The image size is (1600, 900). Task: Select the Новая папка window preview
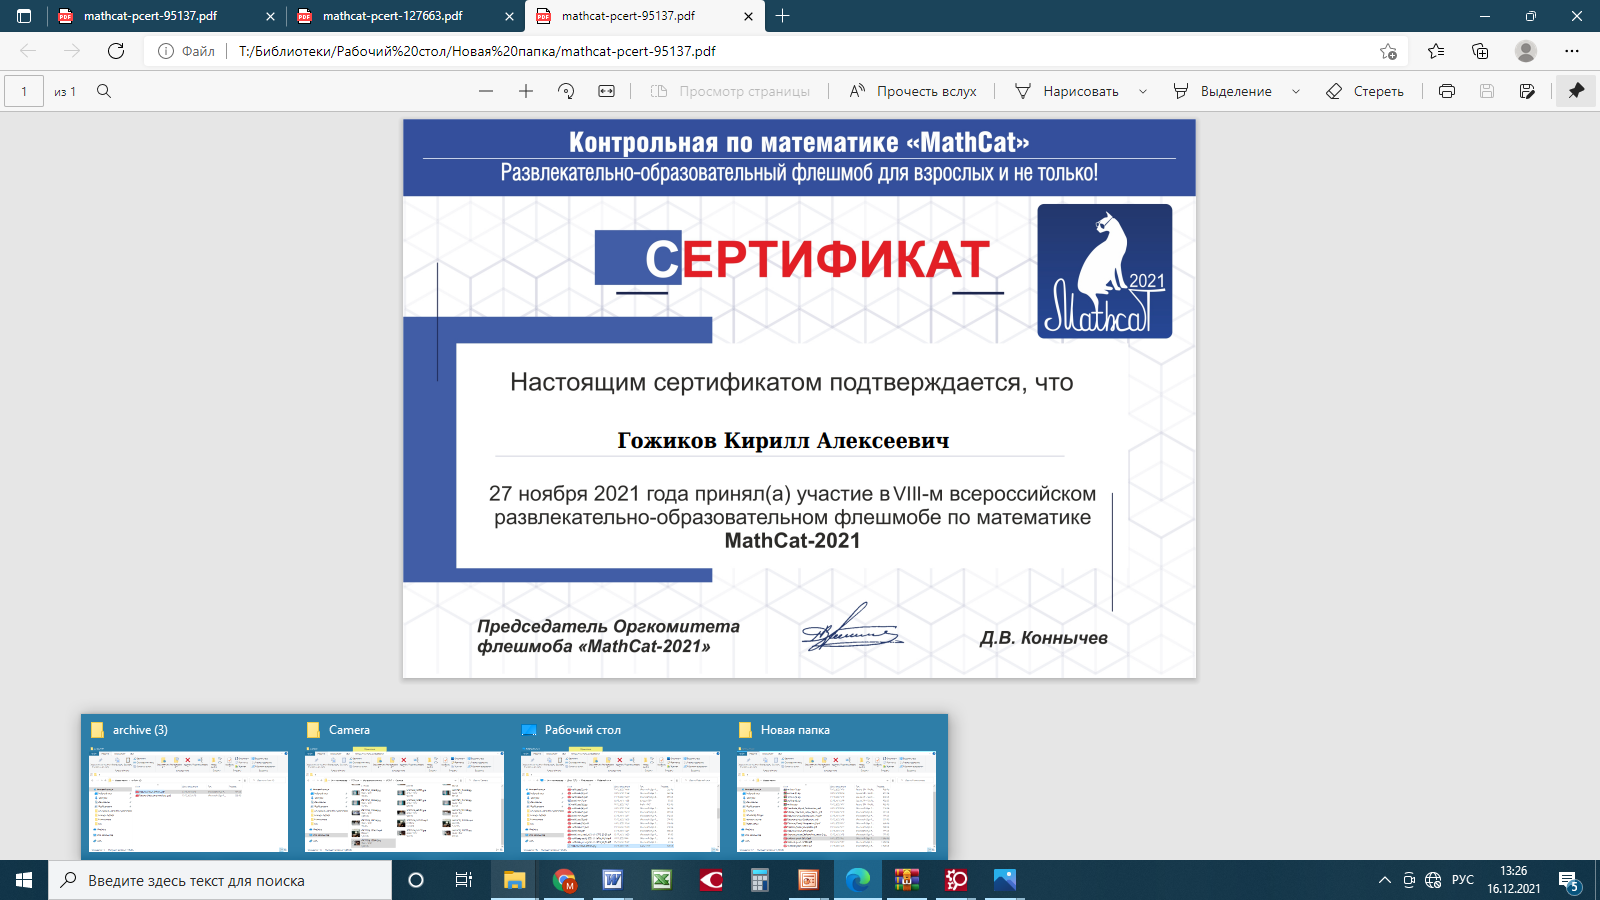click(x=837, y=788)
